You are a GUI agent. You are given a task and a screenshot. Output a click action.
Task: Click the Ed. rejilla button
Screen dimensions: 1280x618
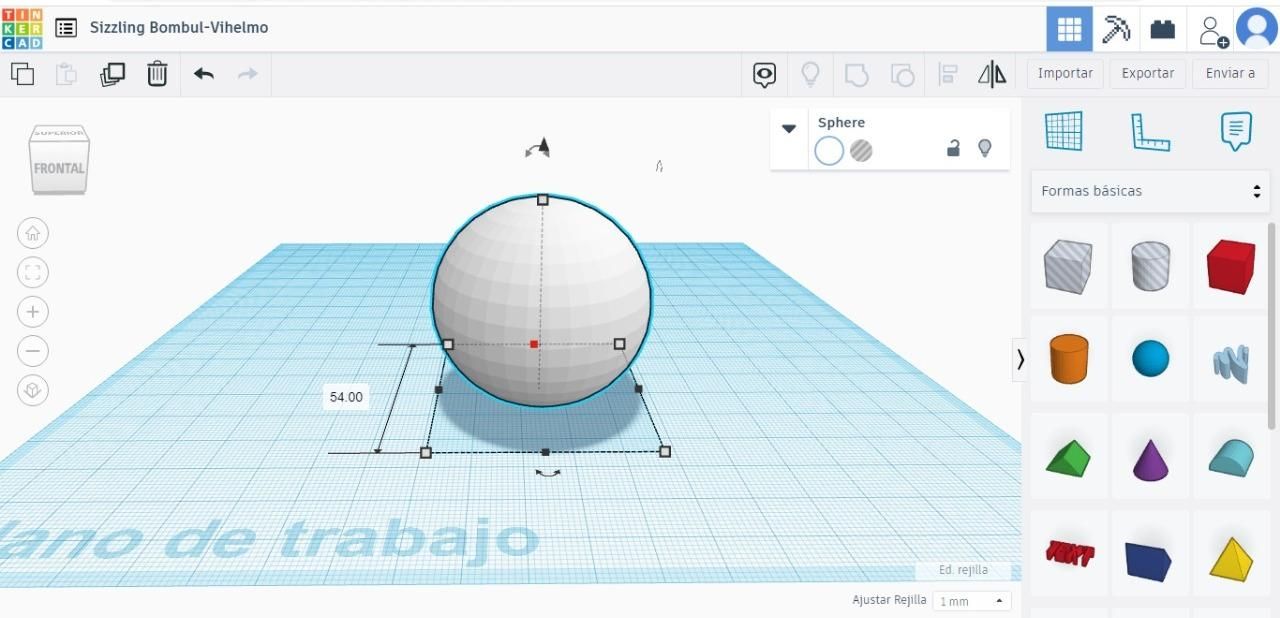click(x=964, y=570)
